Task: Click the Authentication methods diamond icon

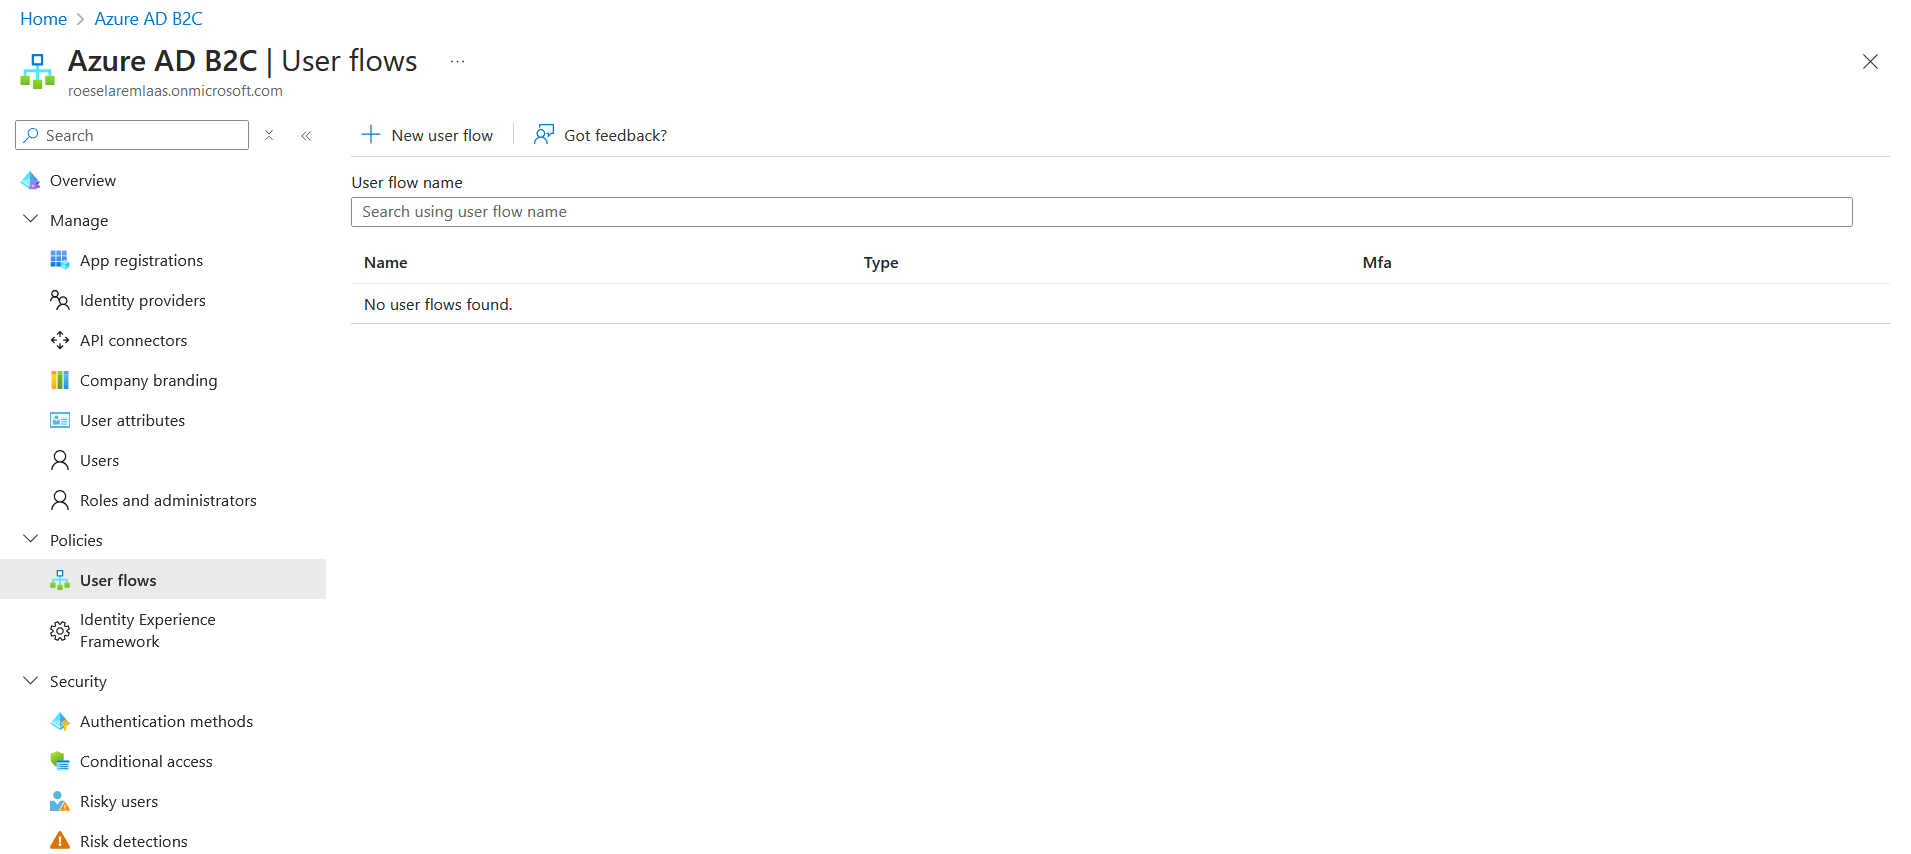Action: click(x=60, y=721)
